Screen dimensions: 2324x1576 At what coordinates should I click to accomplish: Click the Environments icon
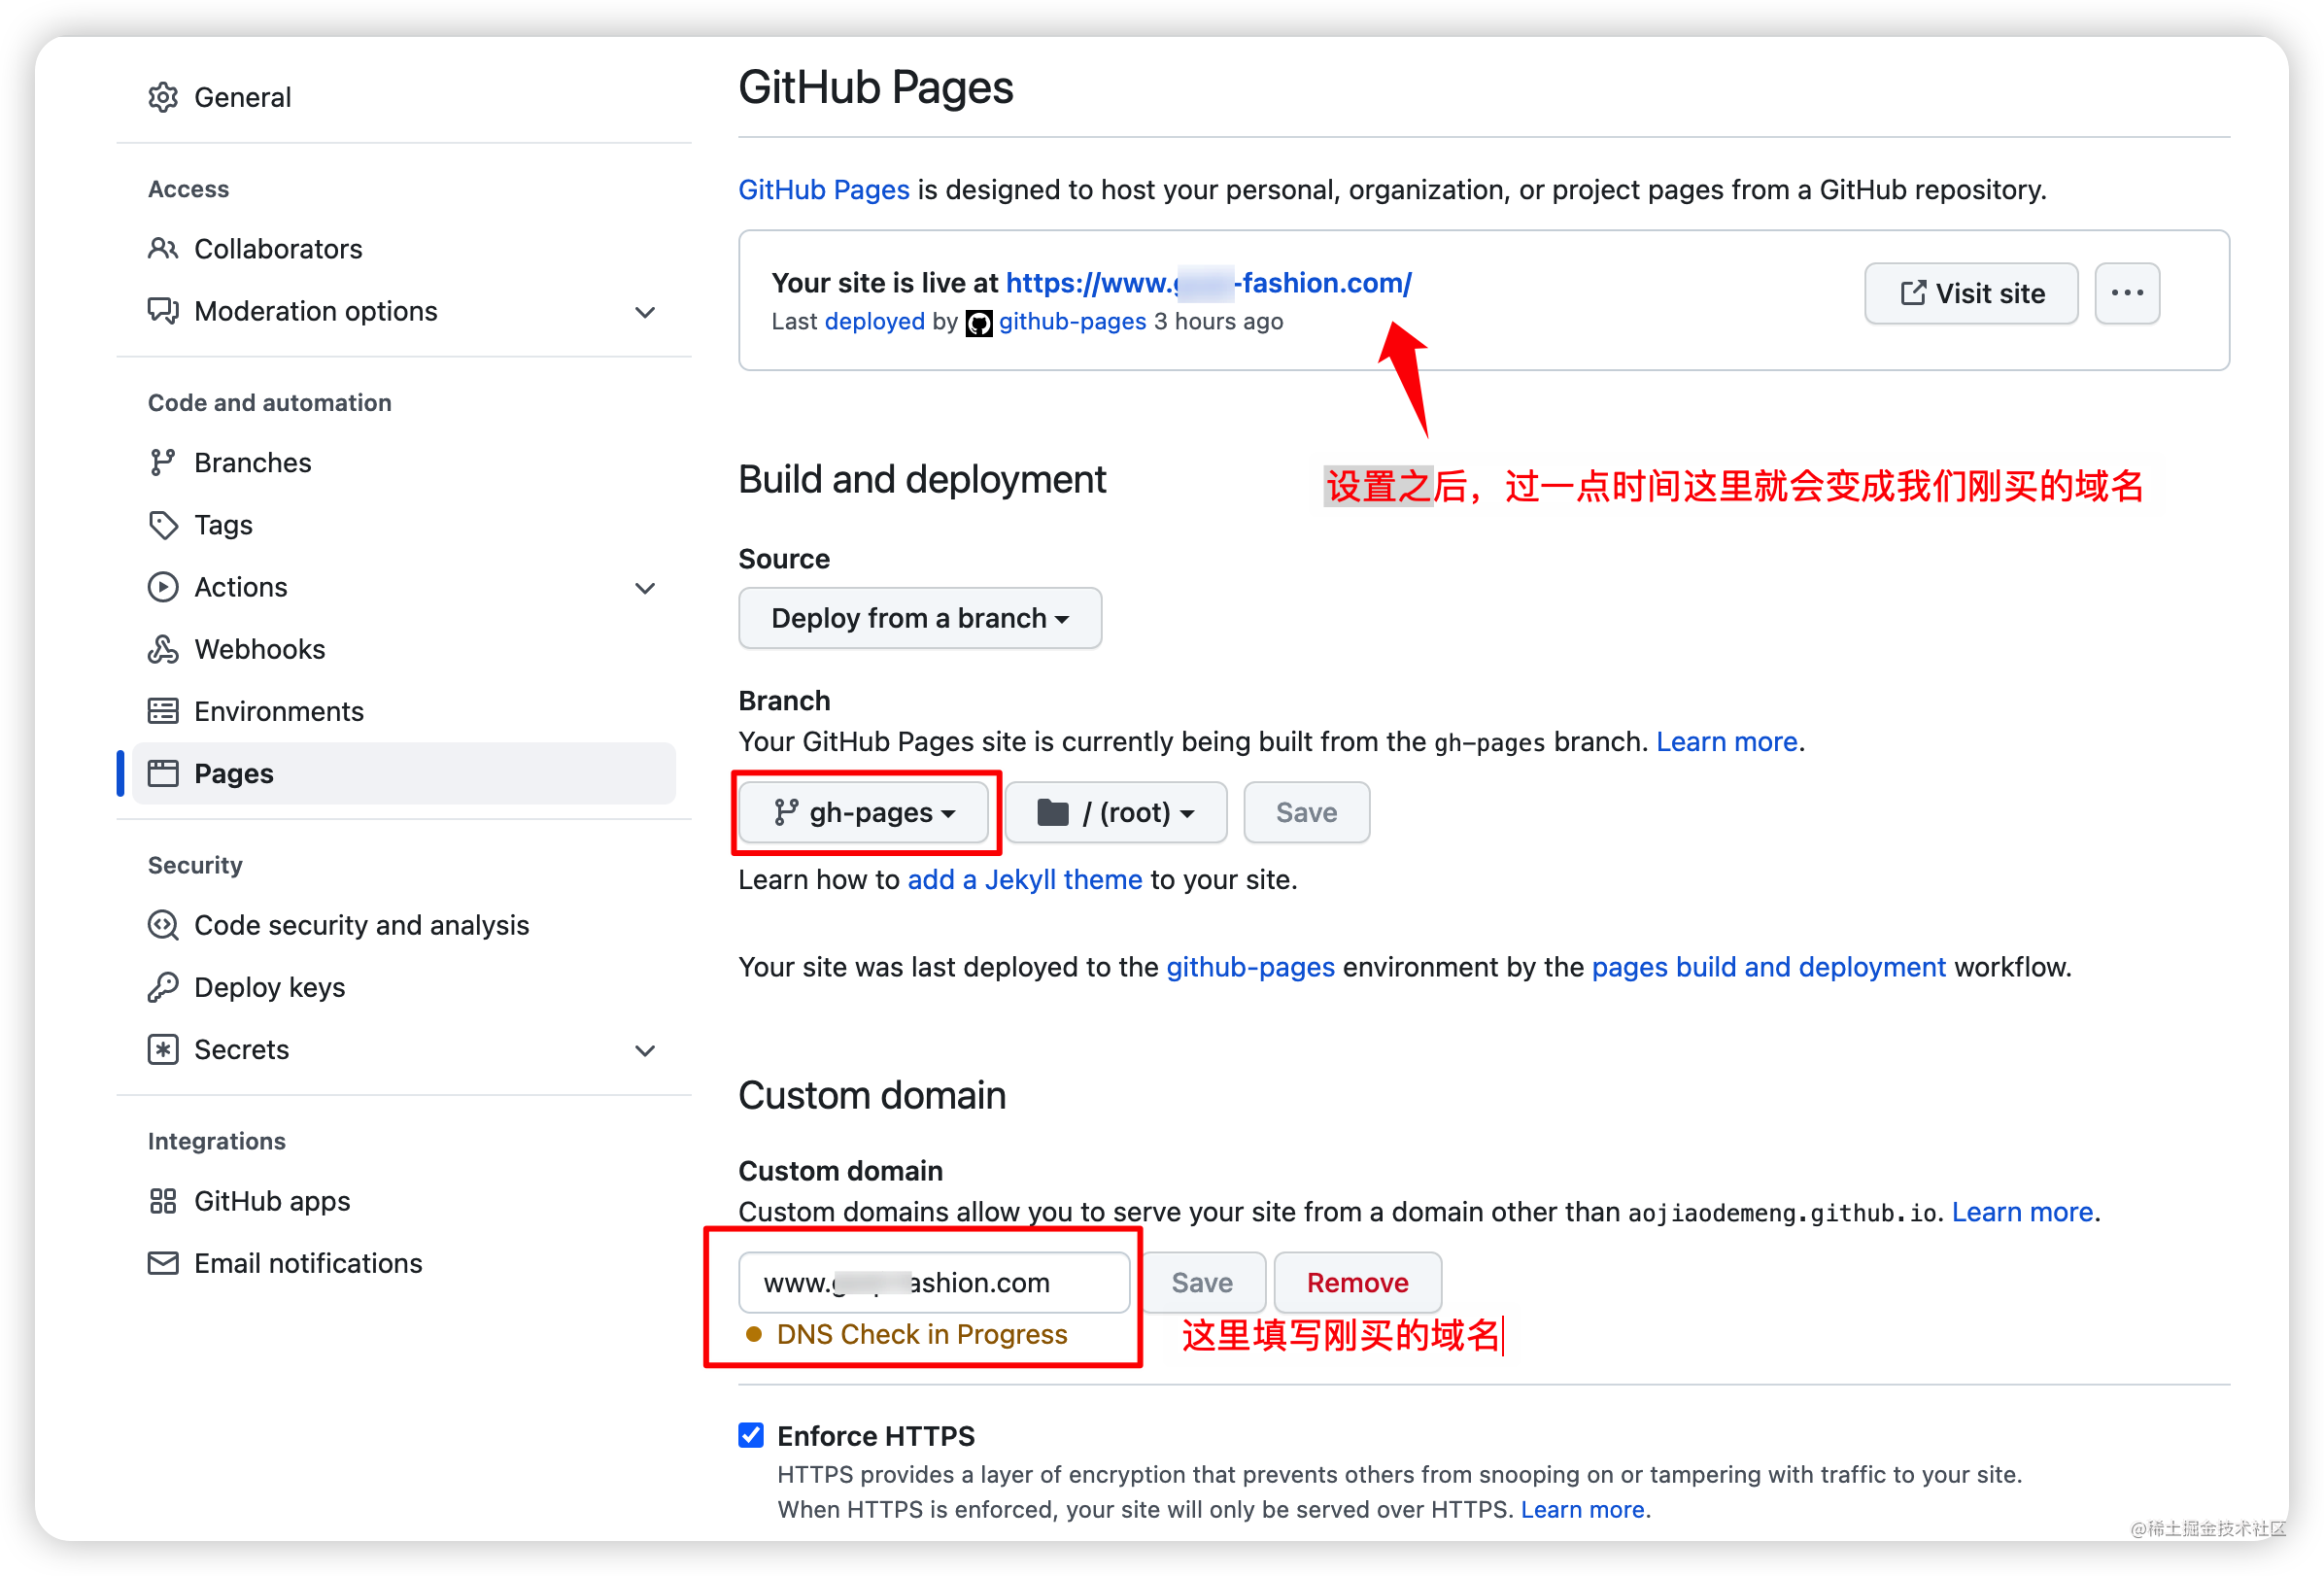(163, 711)
